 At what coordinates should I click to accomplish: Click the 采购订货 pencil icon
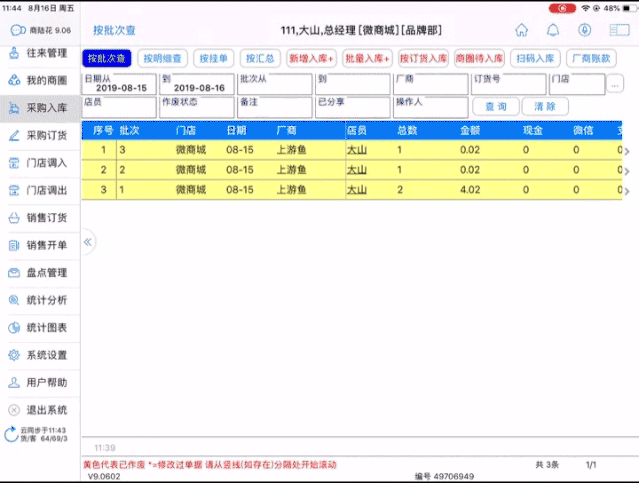(14, 135)
